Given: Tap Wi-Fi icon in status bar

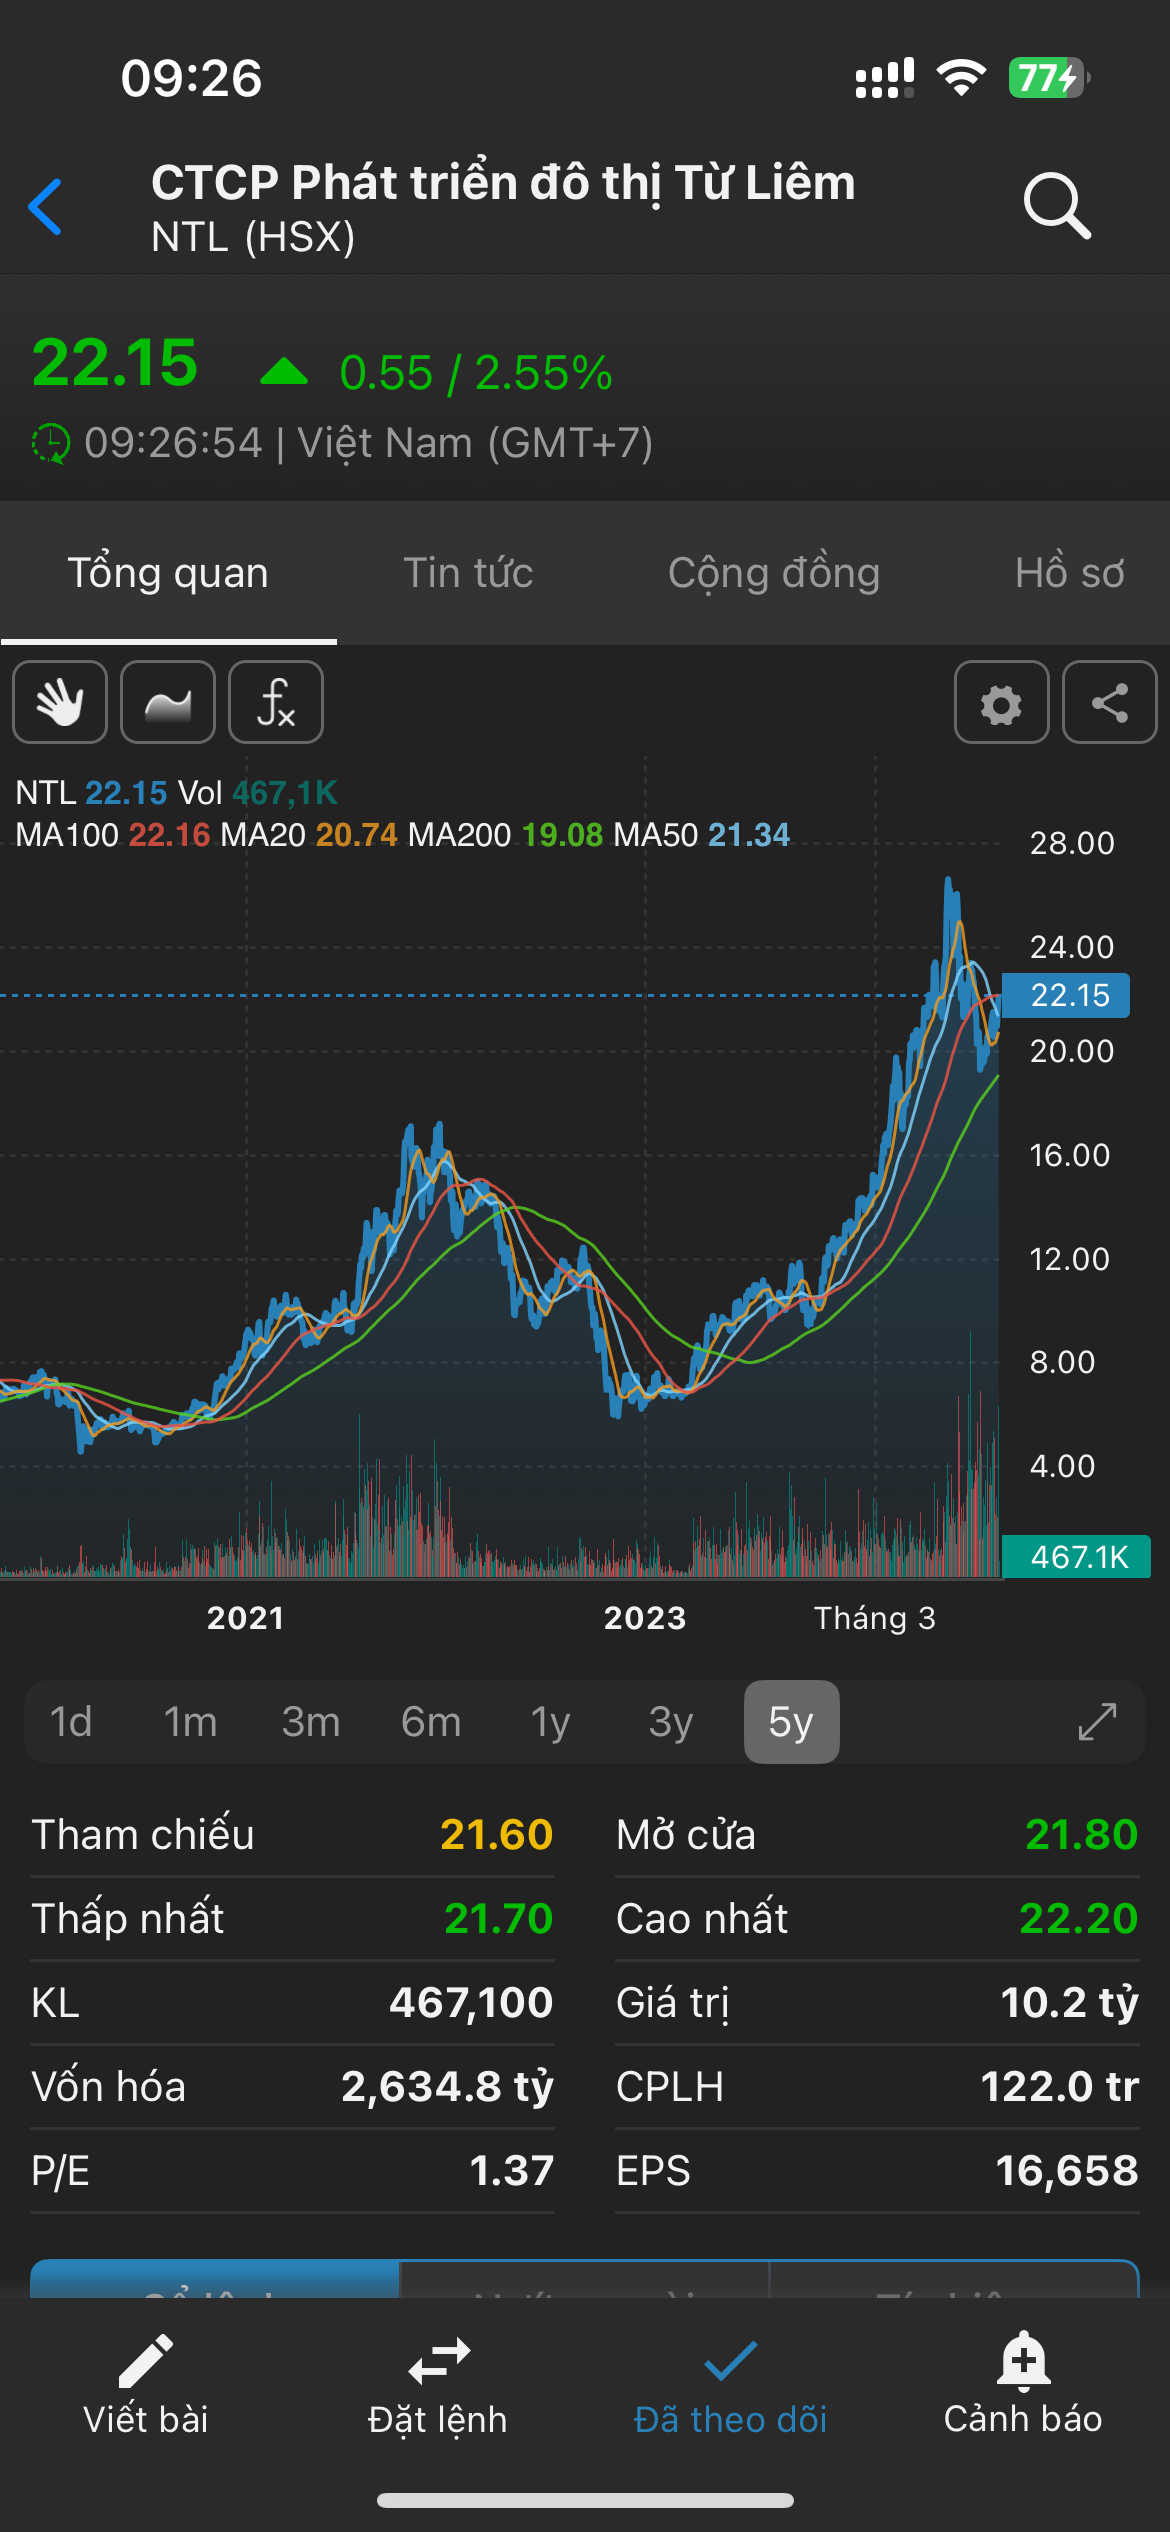Looking at the screenshot, I should tap(961, 77).
